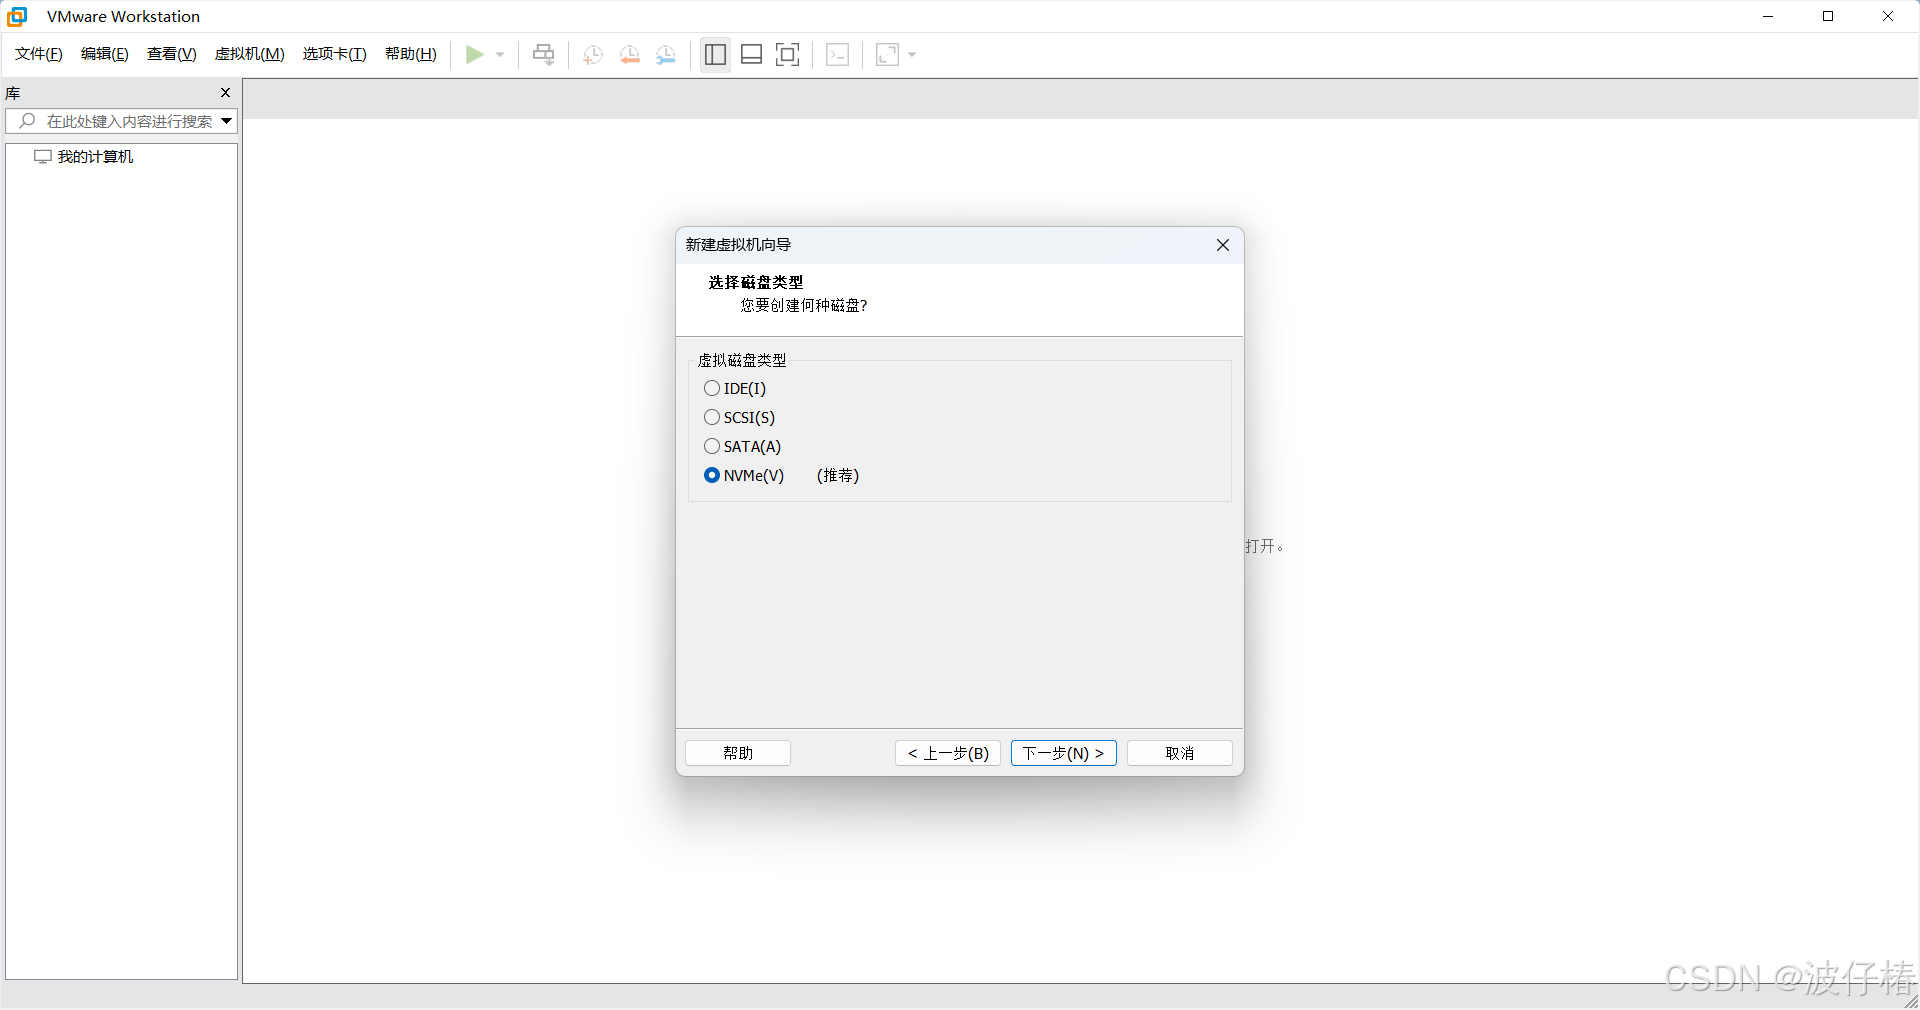
Task: Continue with 下一步(N) > button
Action: pyautogui.click(x=1064, y=753)
